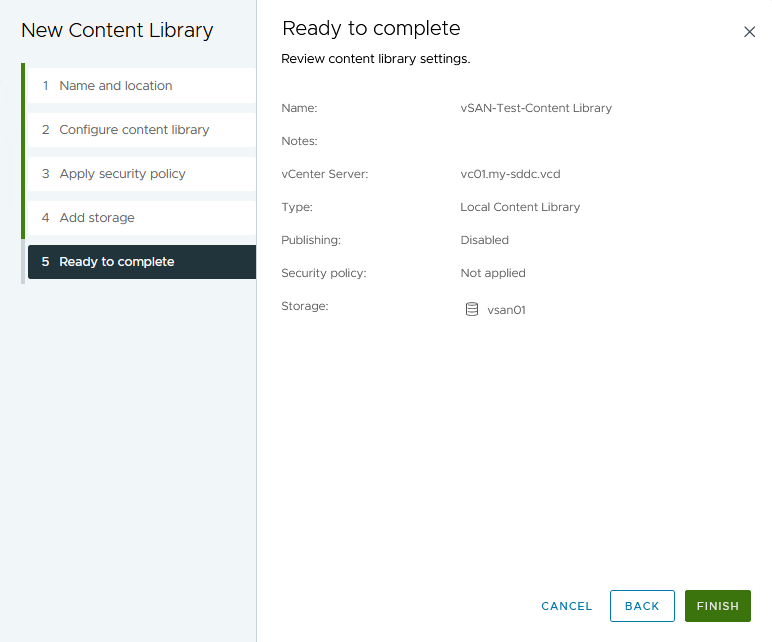Click the vsan01 storage name
This screenshot has height=642, width=772.
(506, 310)
